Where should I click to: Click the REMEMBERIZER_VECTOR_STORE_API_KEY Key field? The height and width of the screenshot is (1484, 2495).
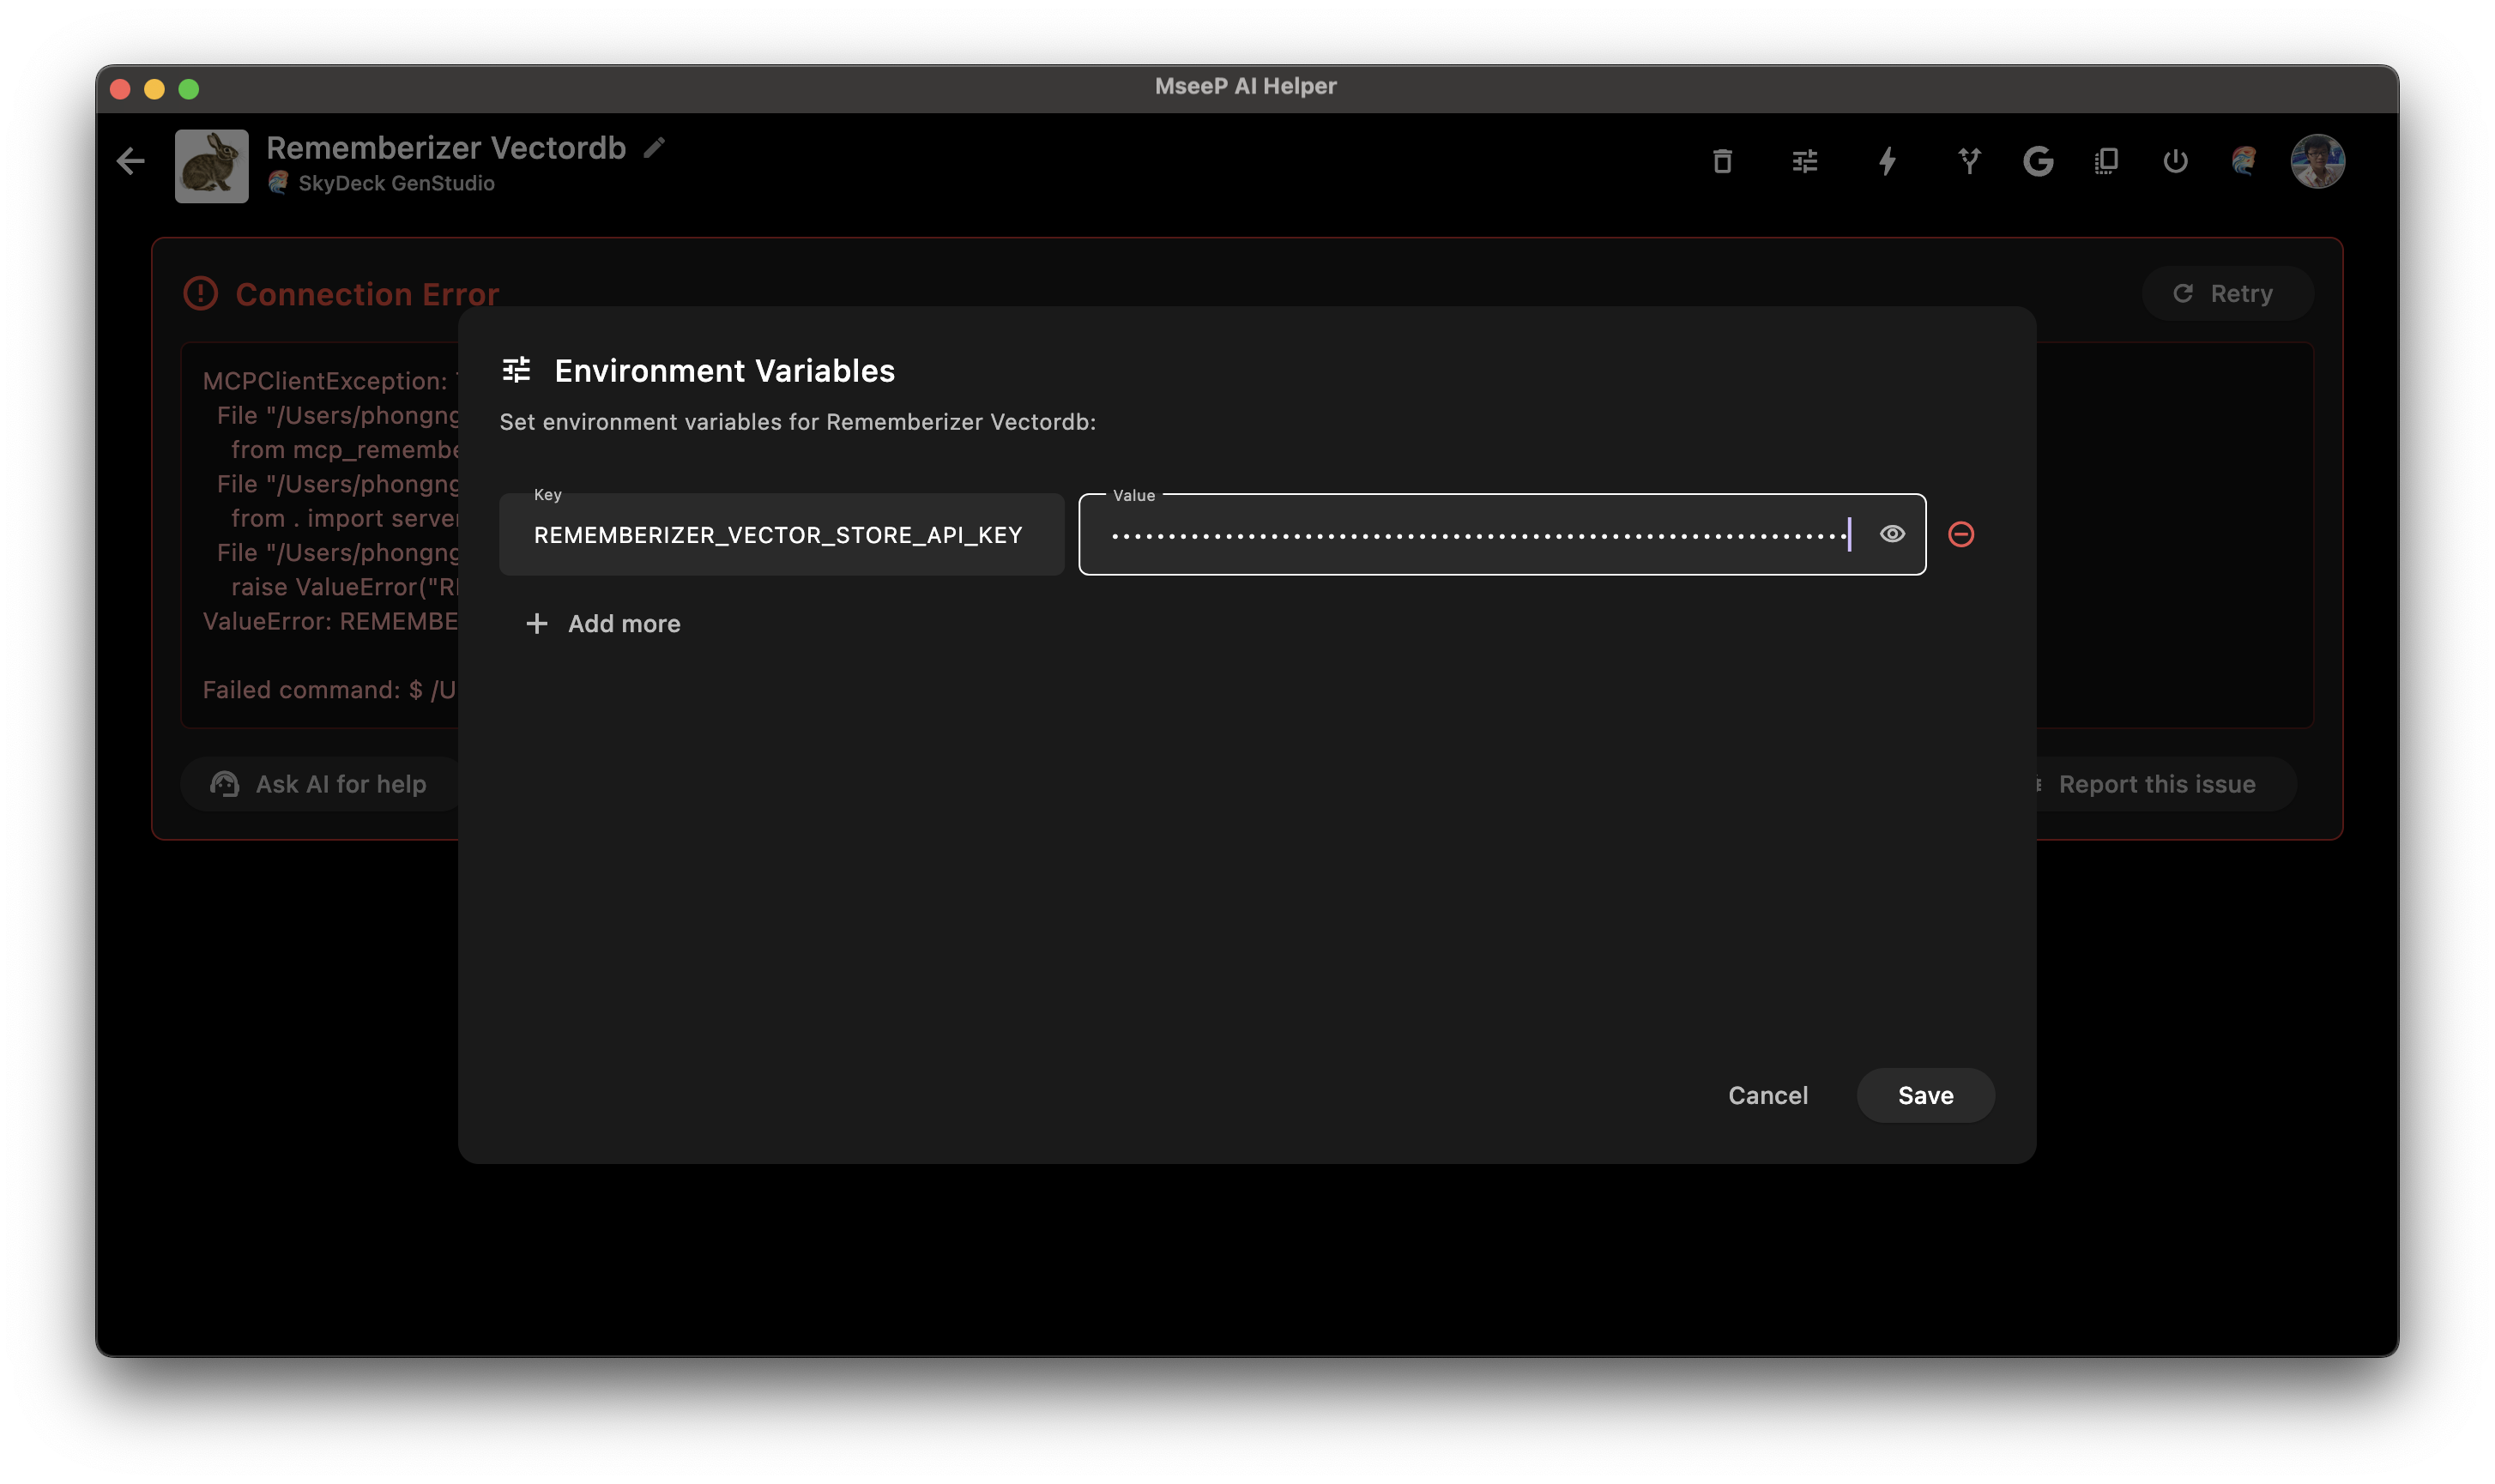[780, 535]
